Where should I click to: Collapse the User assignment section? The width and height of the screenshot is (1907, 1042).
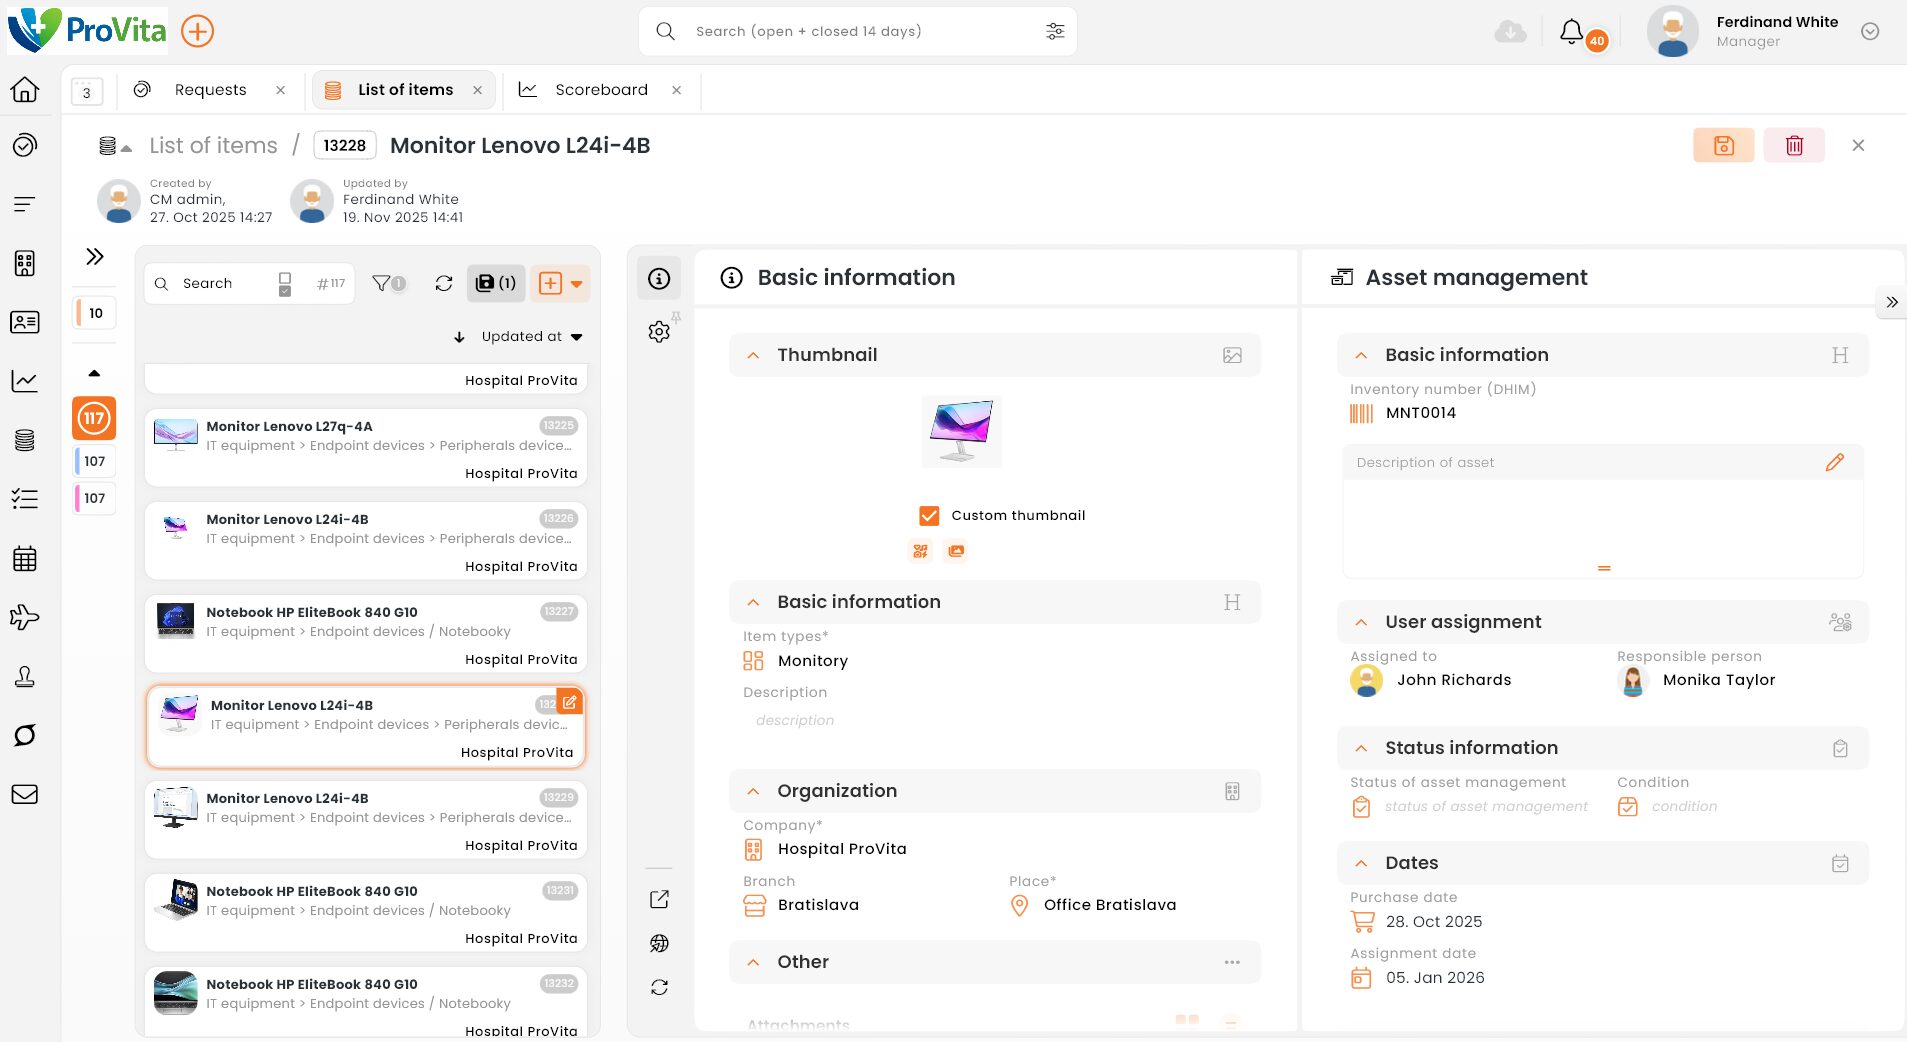[x=1361, y=623]
